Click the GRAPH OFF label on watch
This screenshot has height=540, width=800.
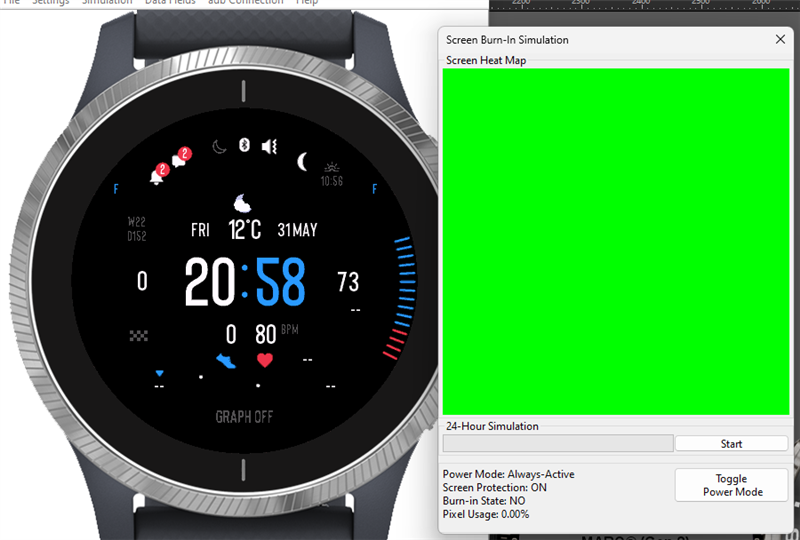click(244, 417)
